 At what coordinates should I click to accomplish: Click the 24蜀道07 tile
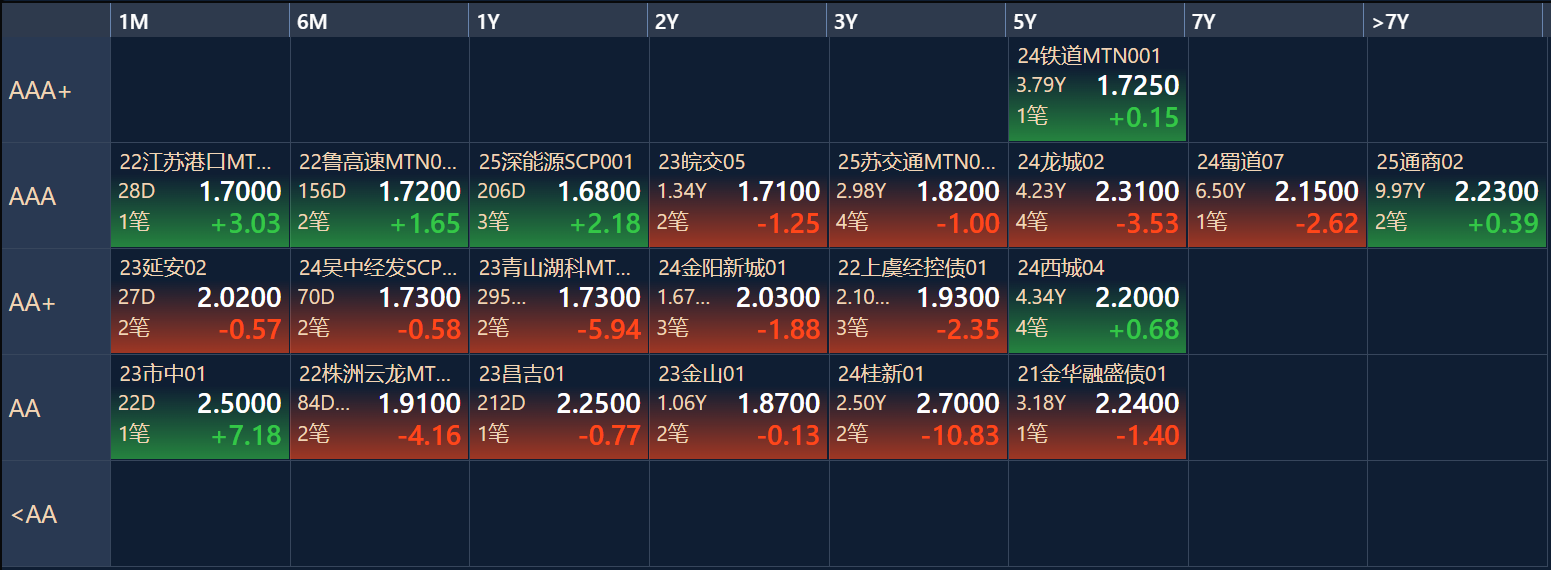1277,196
